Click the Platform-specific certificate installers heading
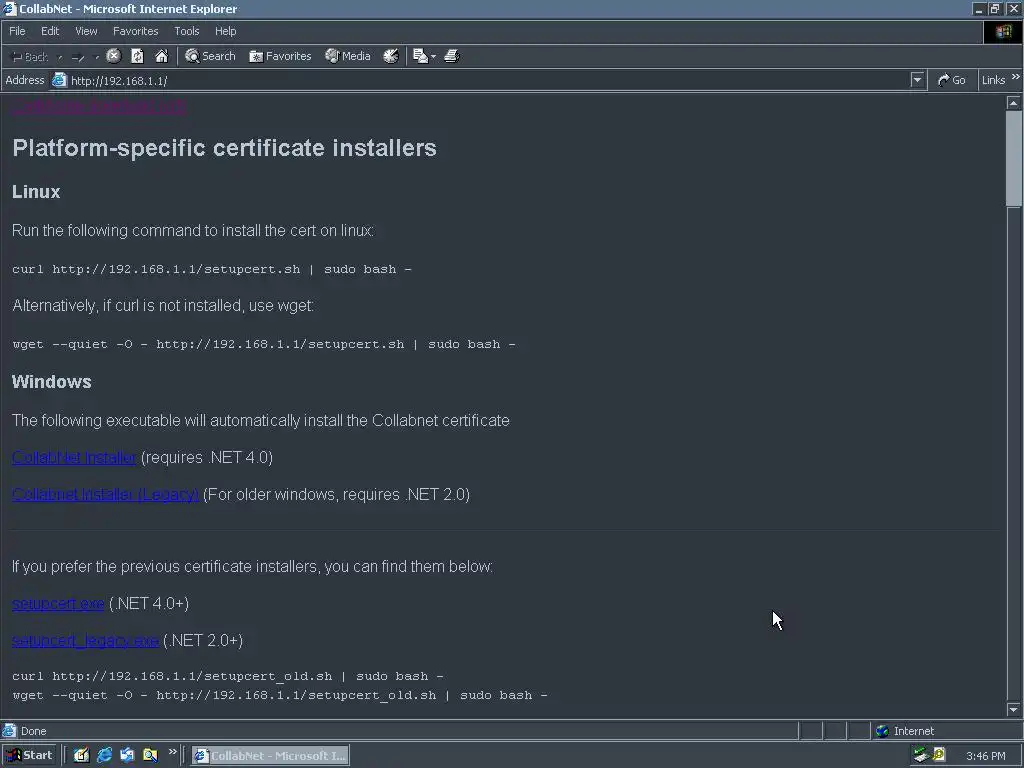 point(224,148)
